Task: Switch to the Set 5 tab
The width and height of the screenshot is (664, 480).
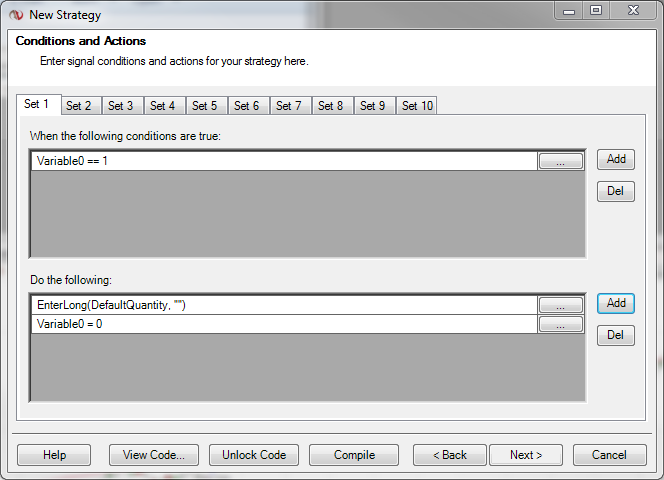Action: coord(205,106)
